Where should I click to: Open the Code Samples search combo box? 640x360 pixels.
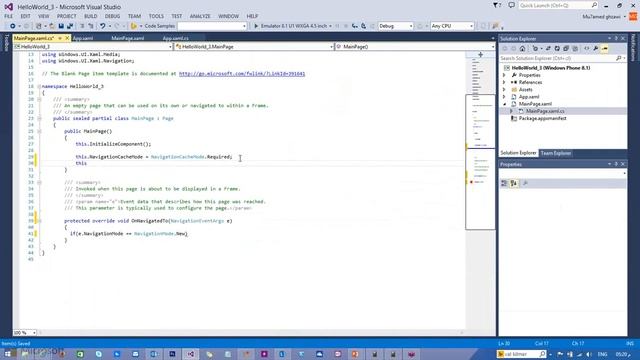click(x=212, y=26)
